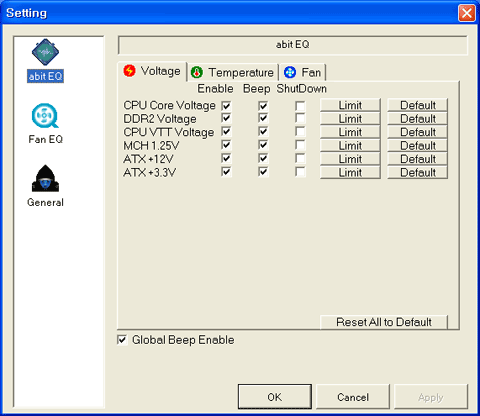Click the MCH 1.25V label
The height and width of the screenshot is (416, 480).
tap(151, 146)
